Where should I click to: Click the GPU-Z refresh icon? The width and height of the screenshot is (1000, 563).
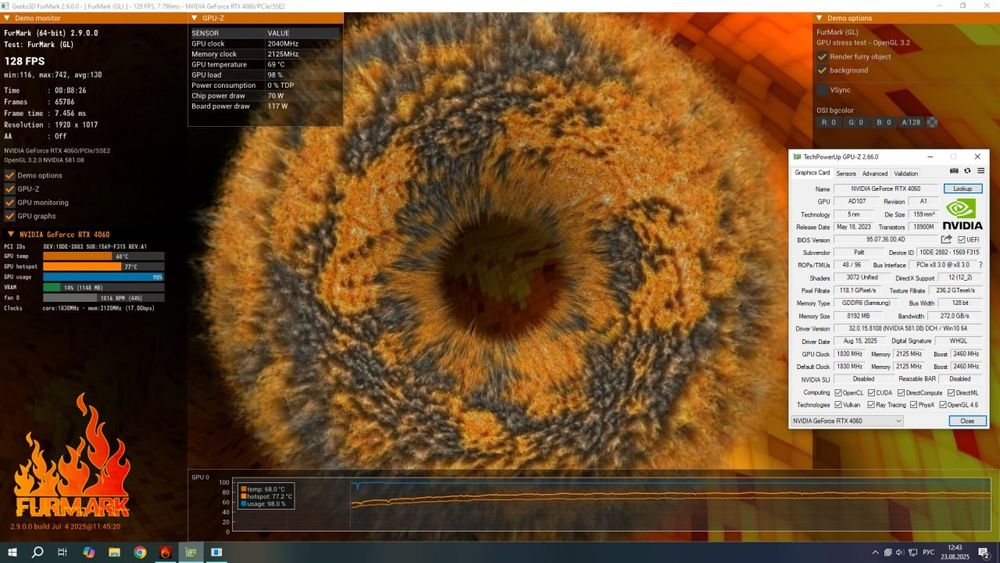click(x=967, y=171)
